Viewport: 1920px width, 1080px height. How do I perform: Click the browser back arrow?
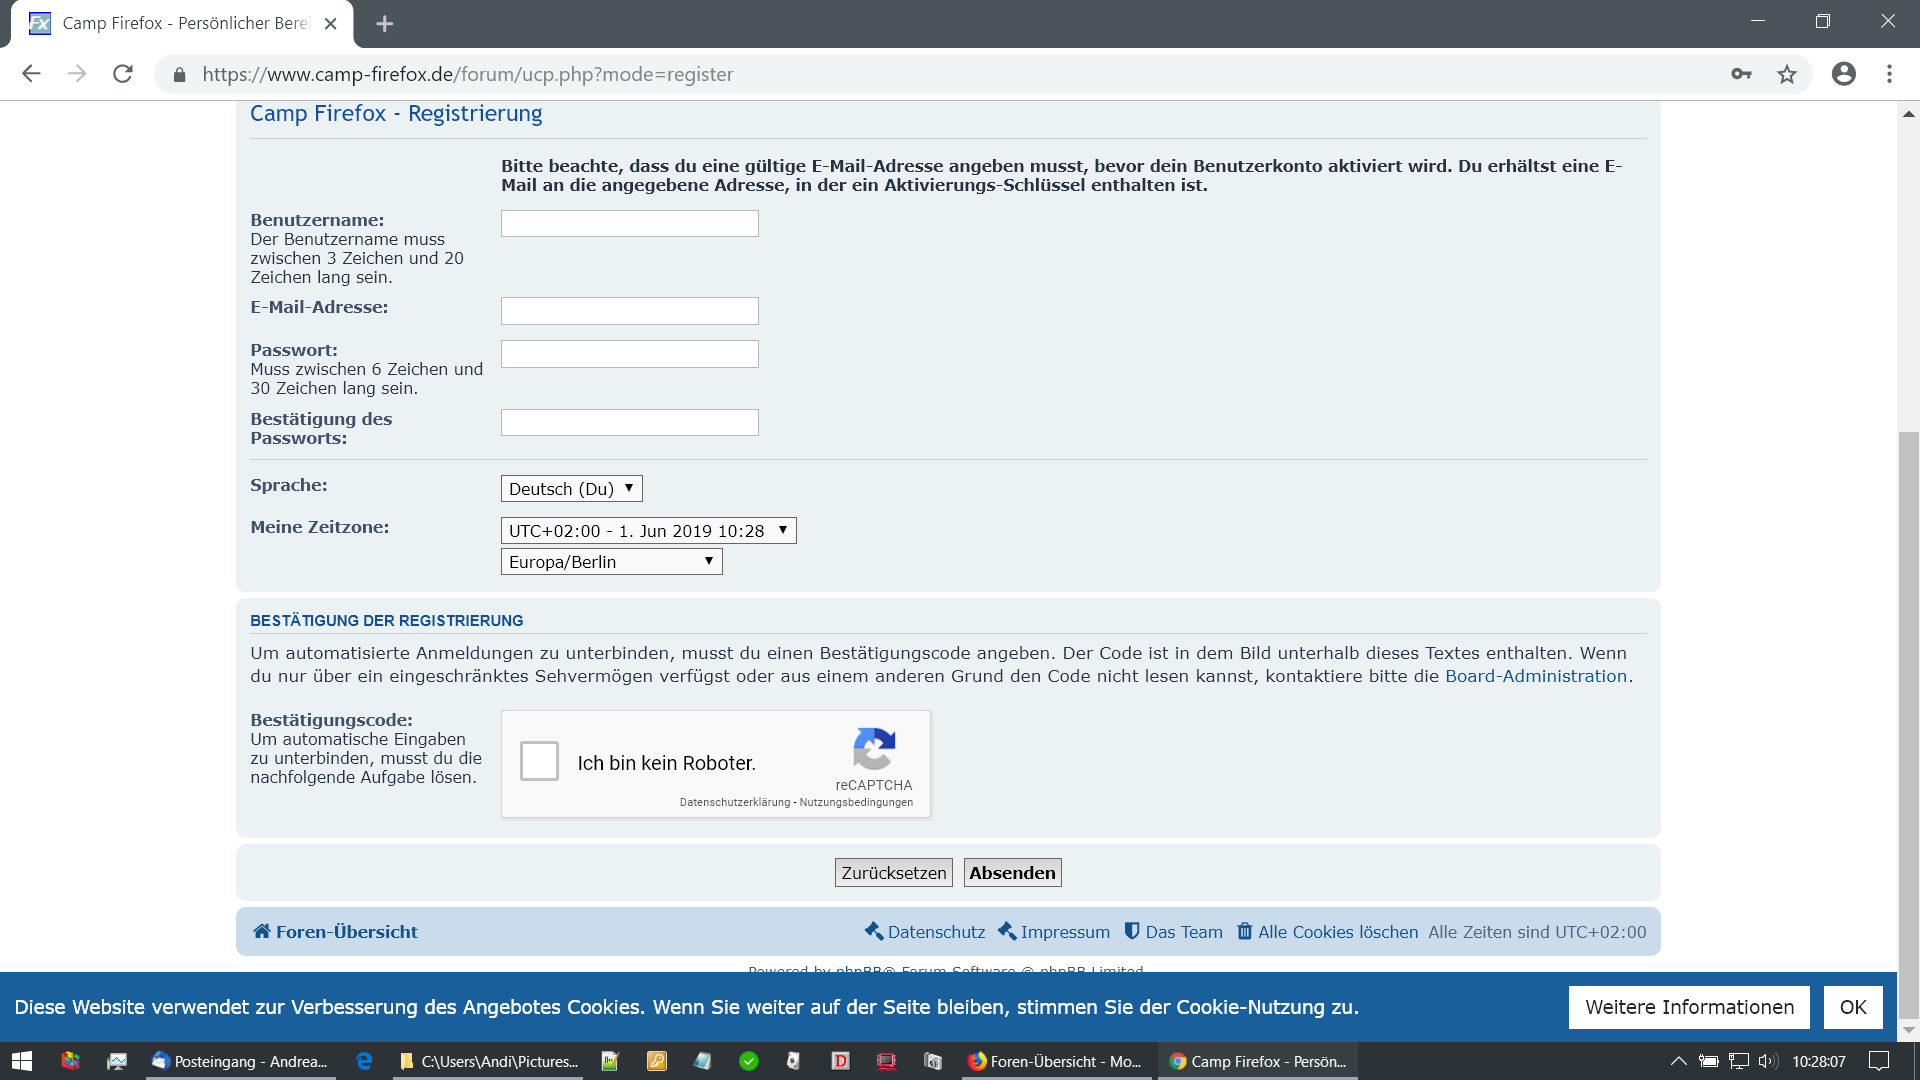click(31, 74)
